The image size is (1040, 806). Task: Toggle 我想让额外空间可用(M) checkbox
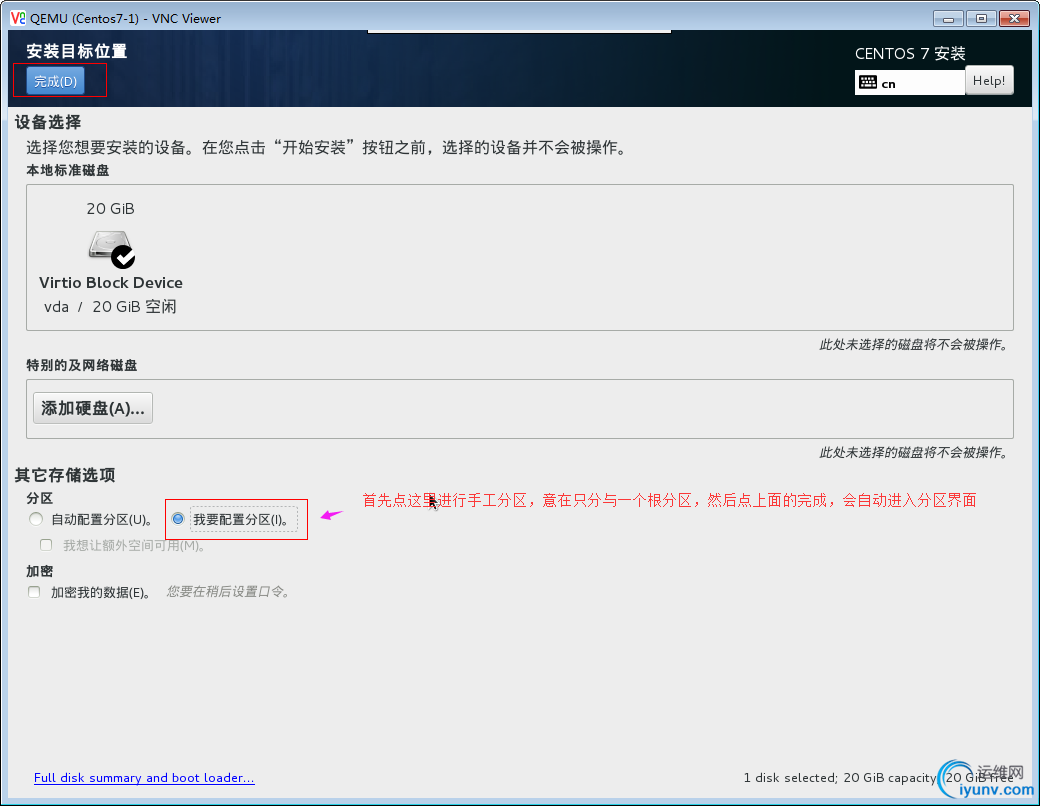coord(46,545)
